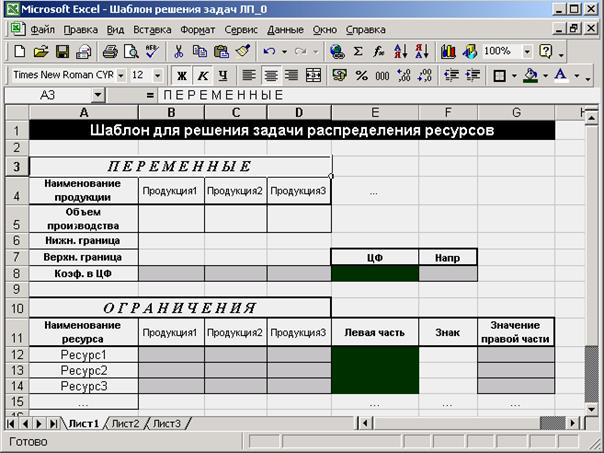Launch the Chart Wizard icon
The image size is (604, 453).
point(448,51)
